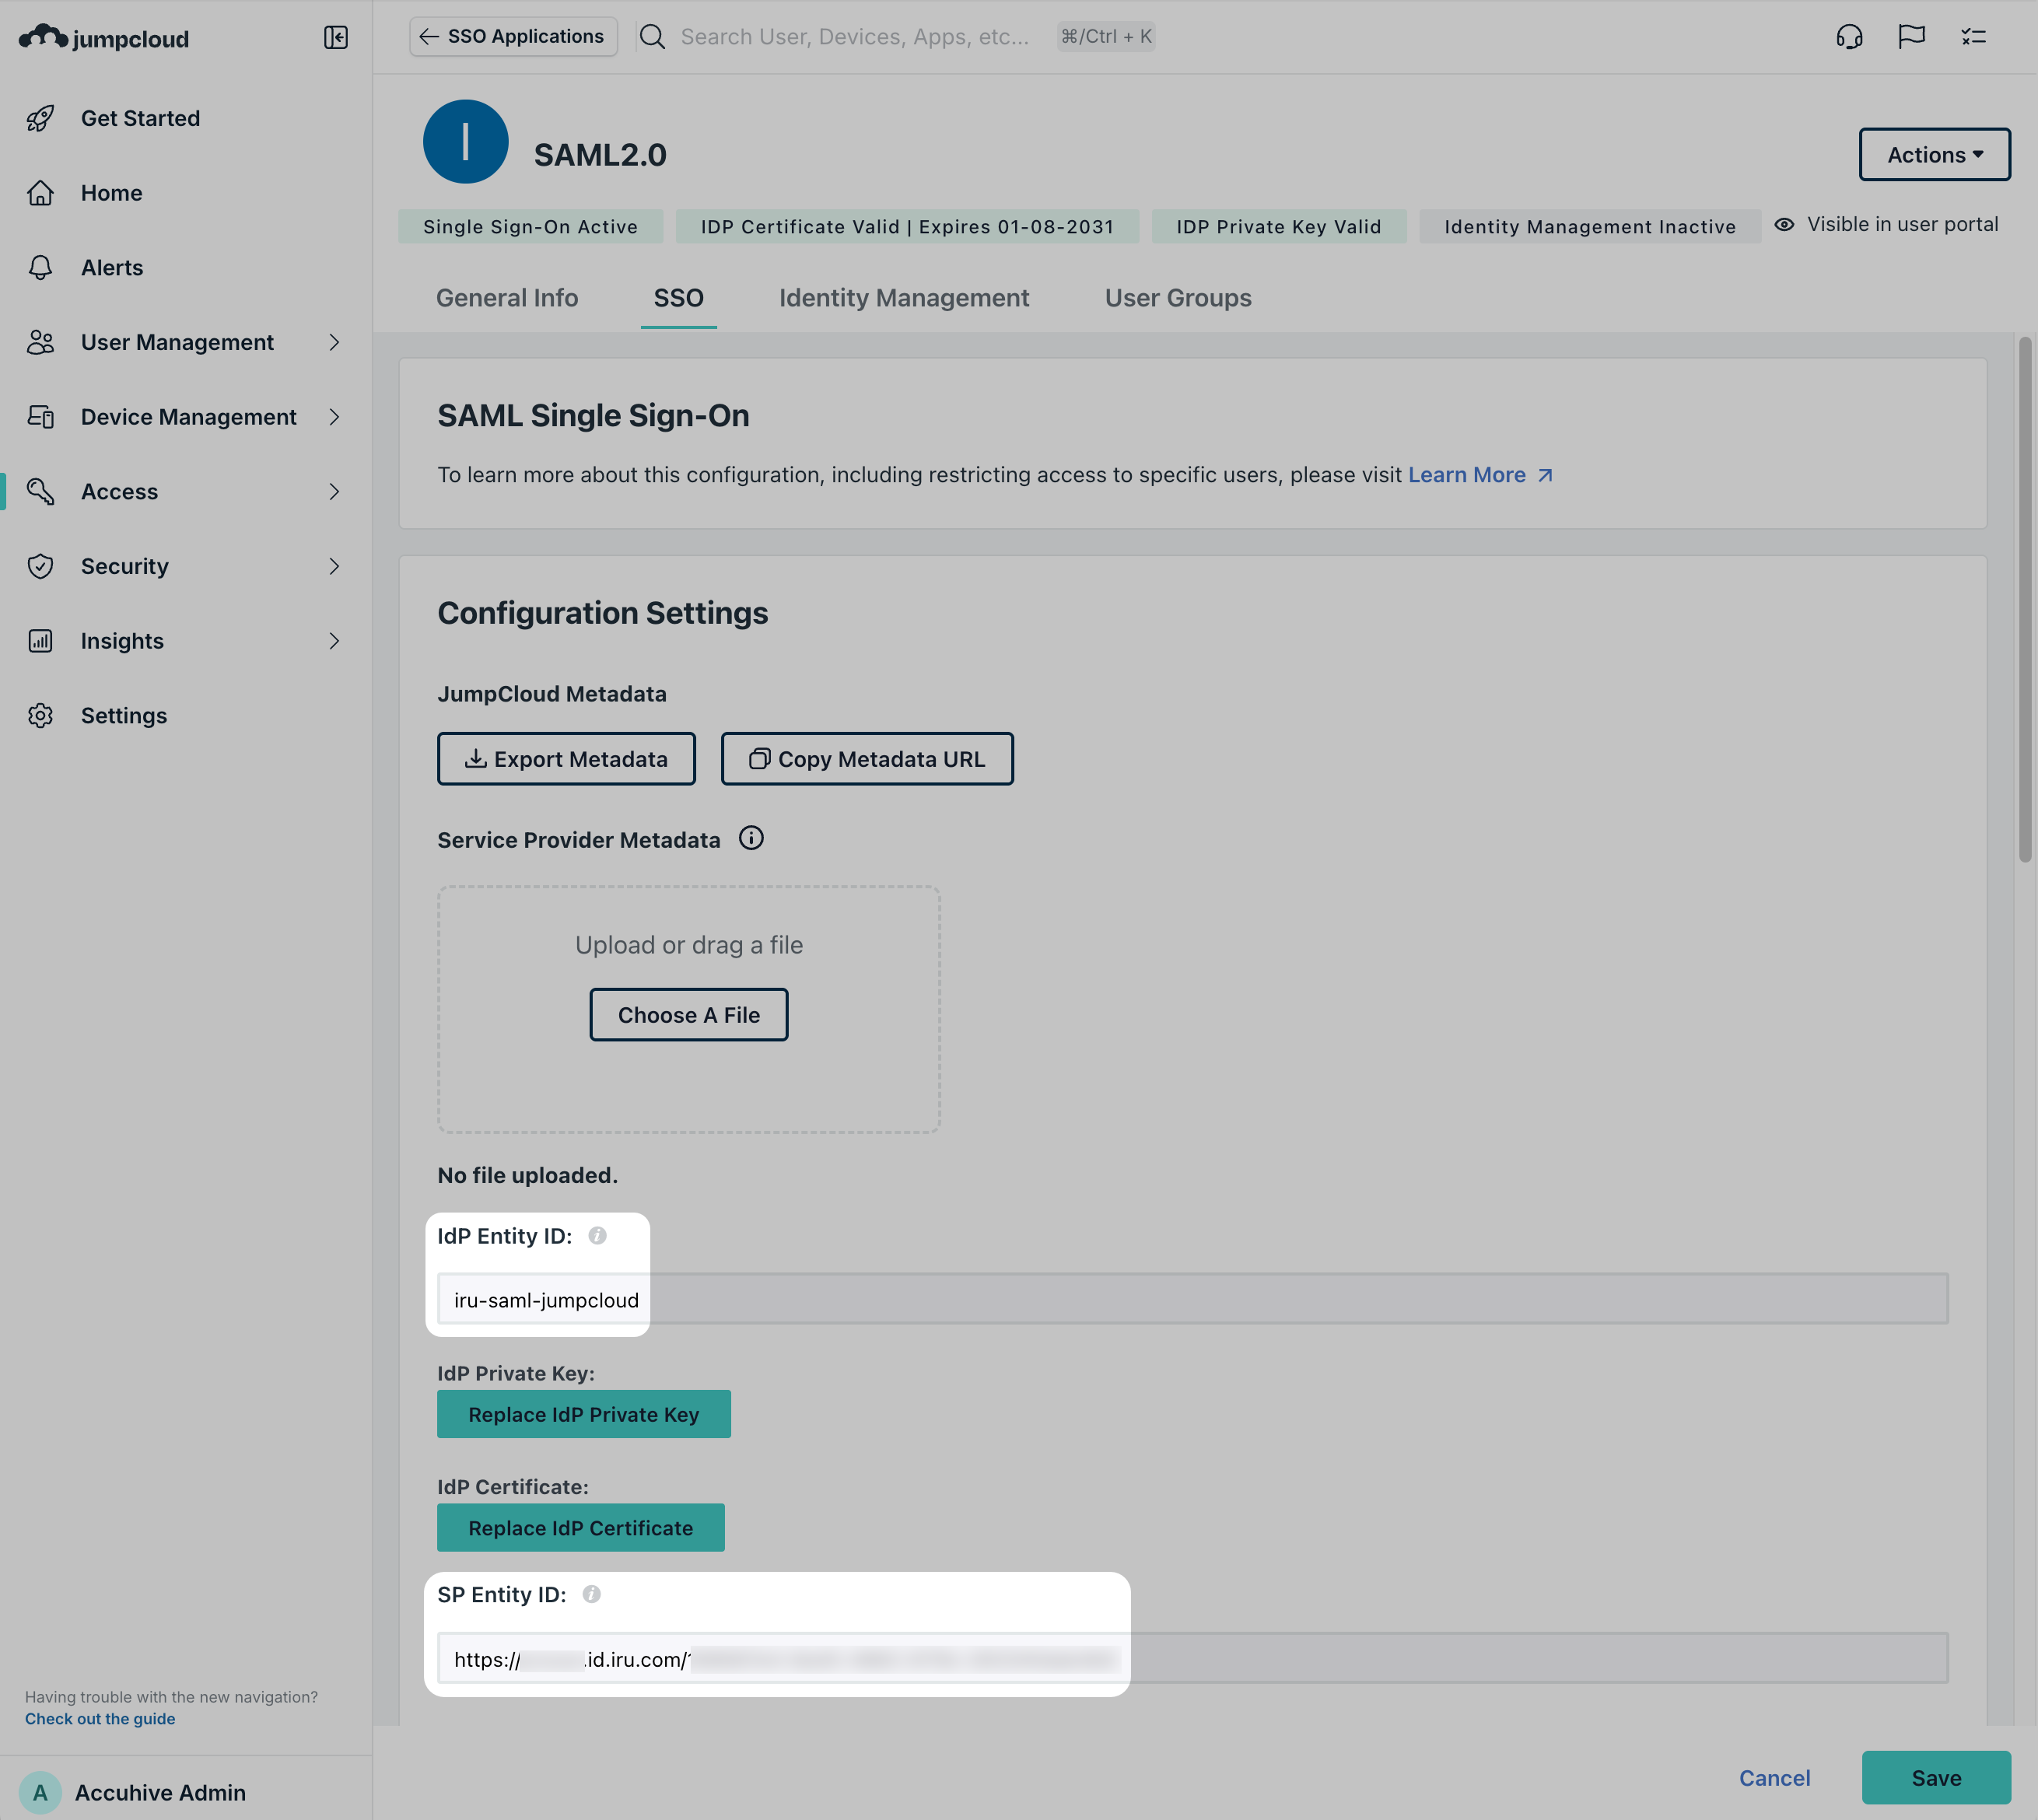This screenshot has width=2038, height=1820.
Task: Expand Security section chevron
Action: [334, 566]
